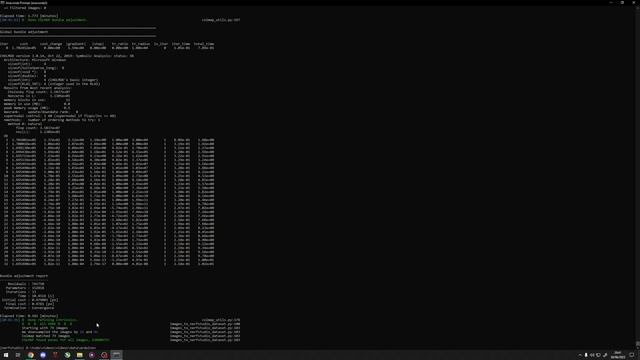Open File Explorer from the taskbar

tap(80, 355)
